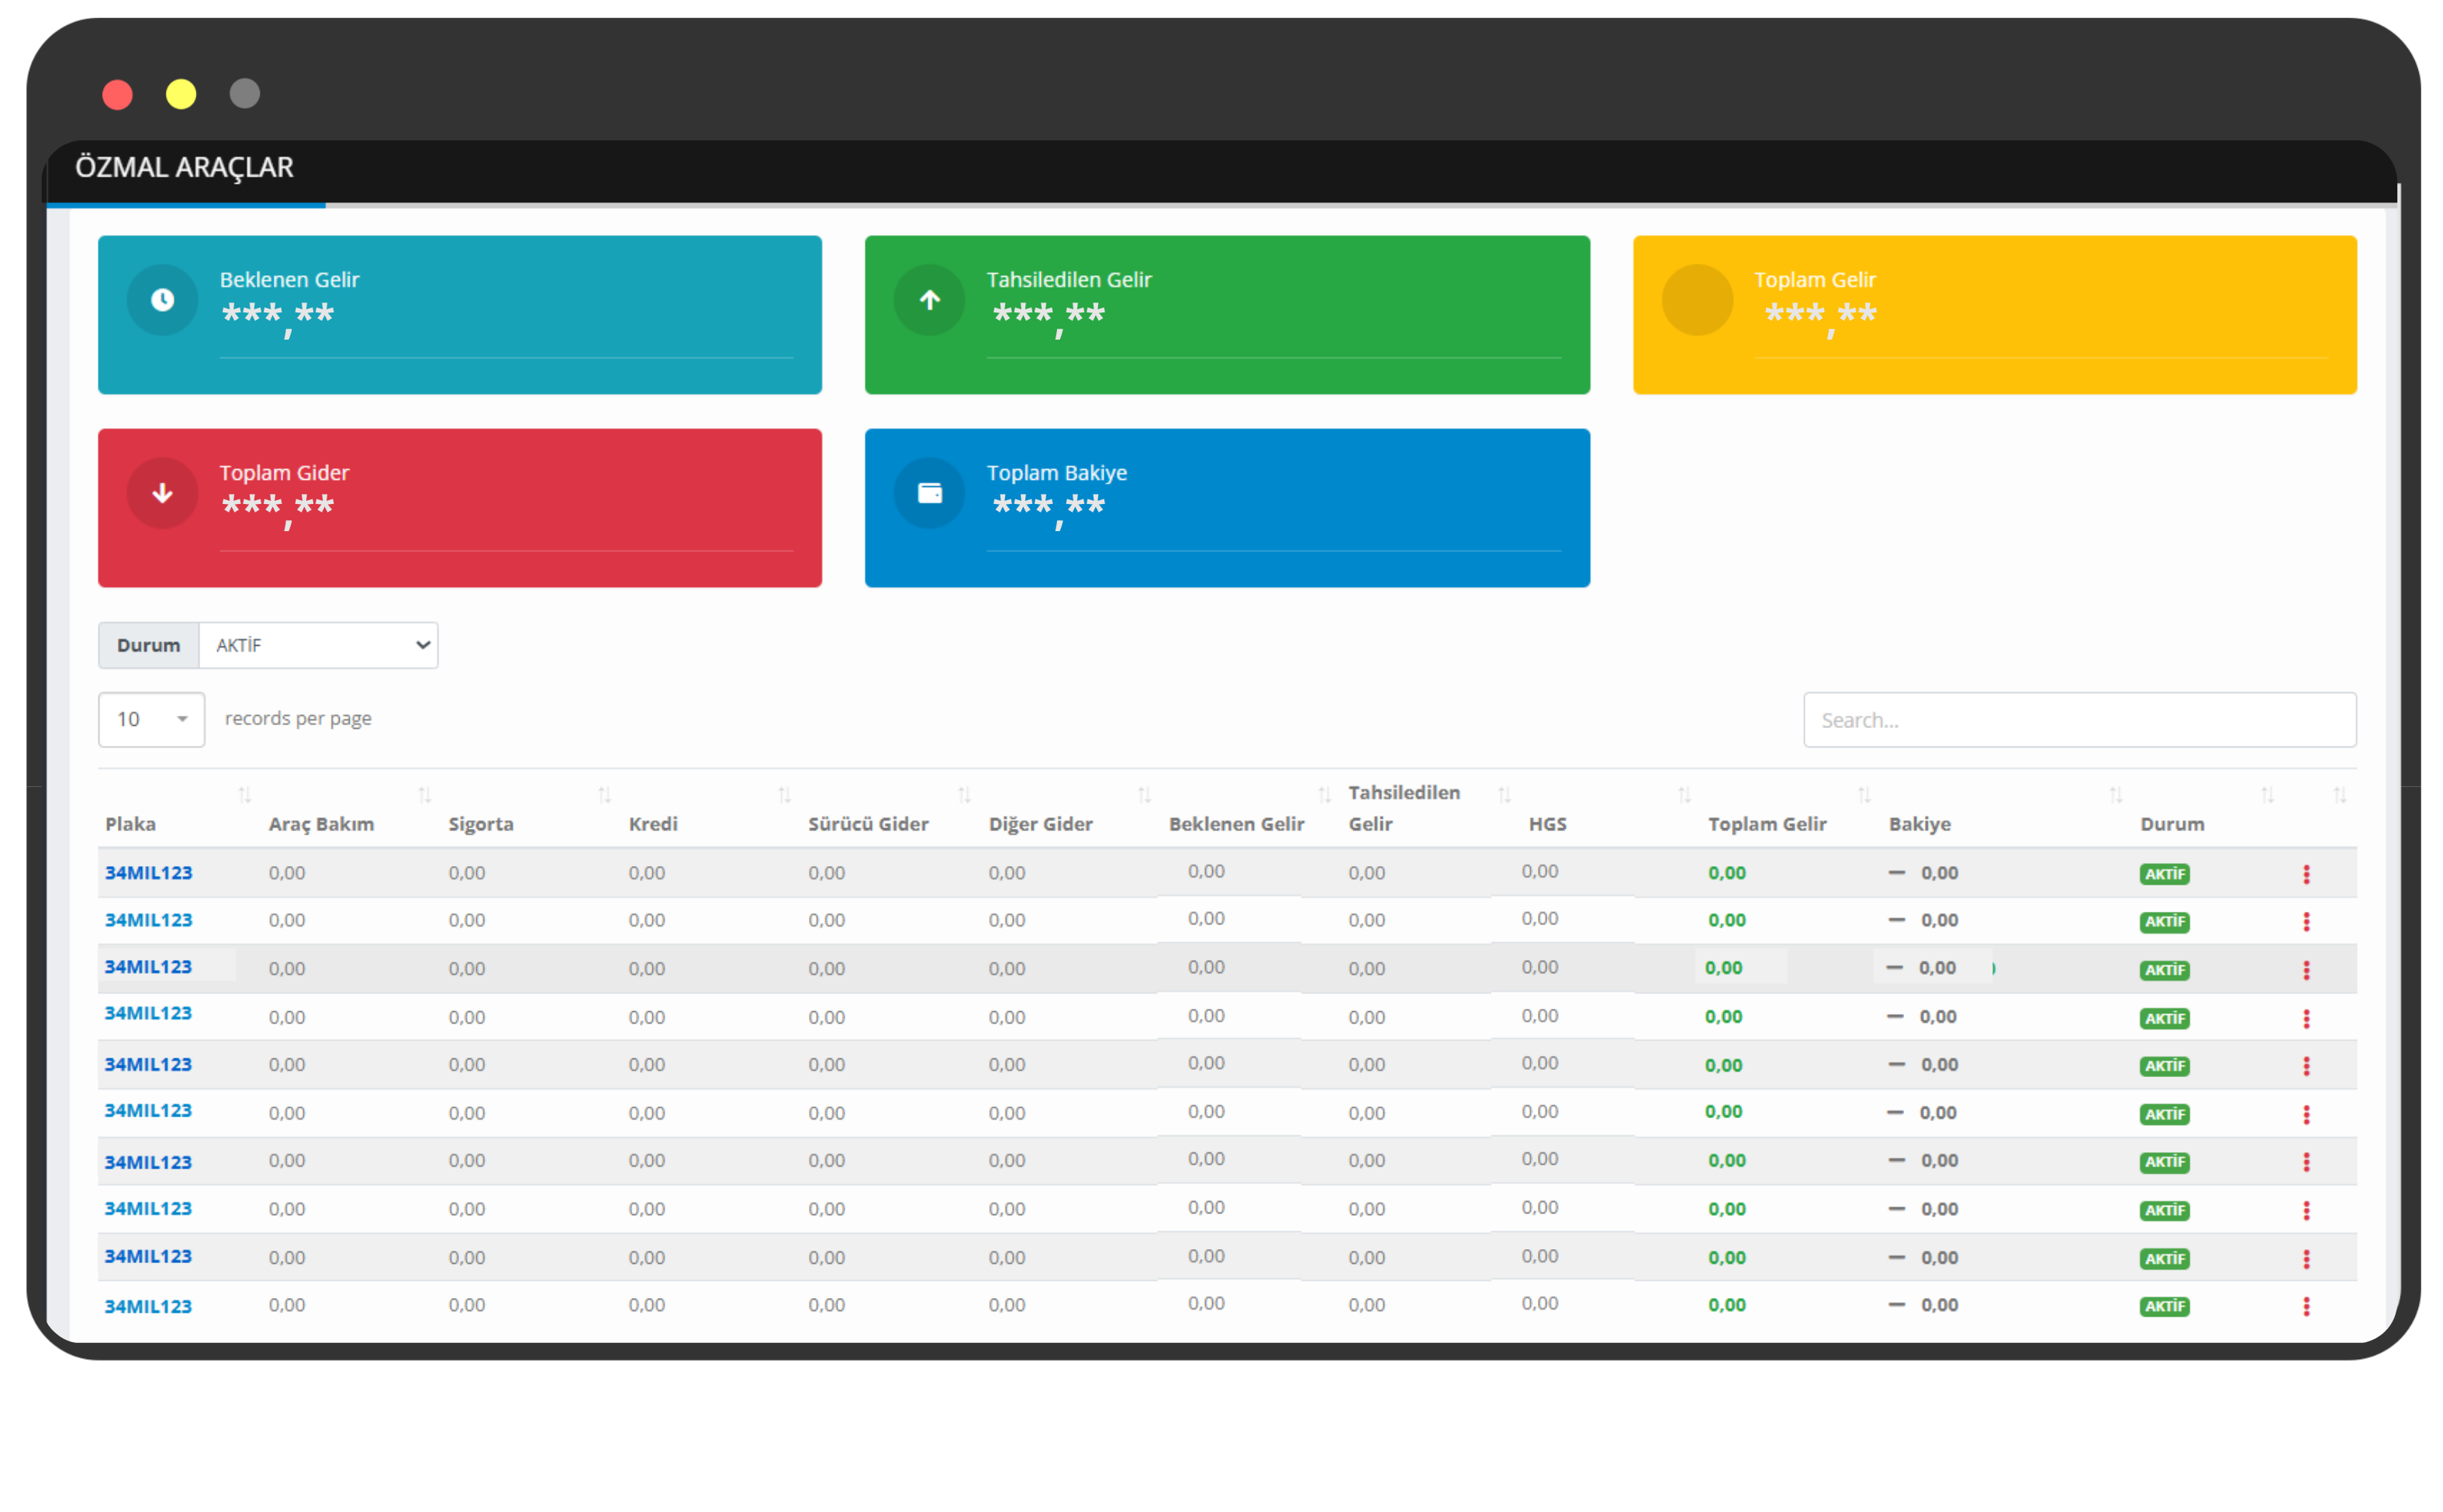Open the three-dot menu in the last table row
The width and height of the screenshot is (2443, 1512).
click(x=2306, y=1306)
